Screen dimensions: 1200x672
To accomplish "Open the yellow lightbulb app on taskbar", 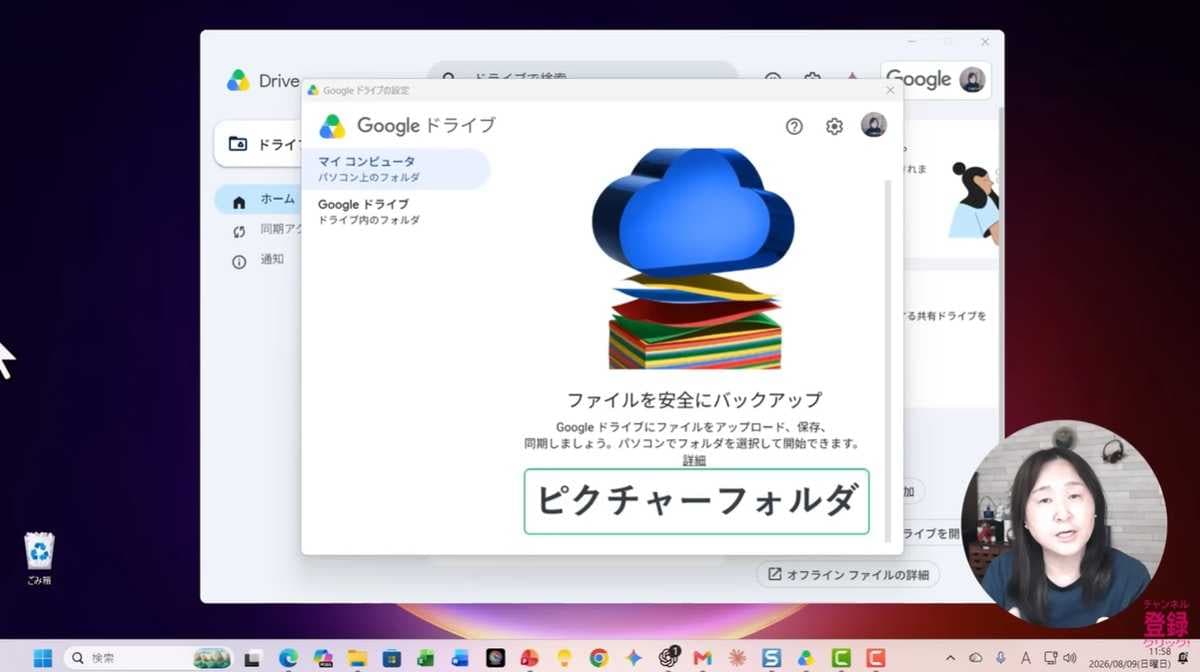I will [x=564, y=658].
